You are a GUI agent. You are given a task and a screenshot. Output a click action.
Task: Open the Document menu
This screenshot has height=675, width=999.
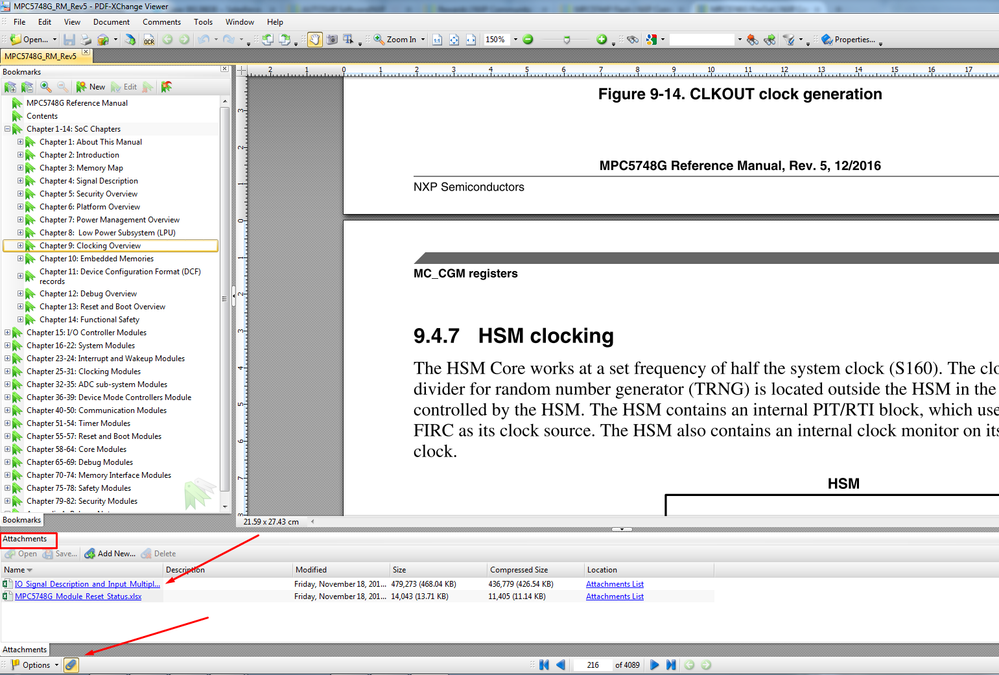[111, 22]
